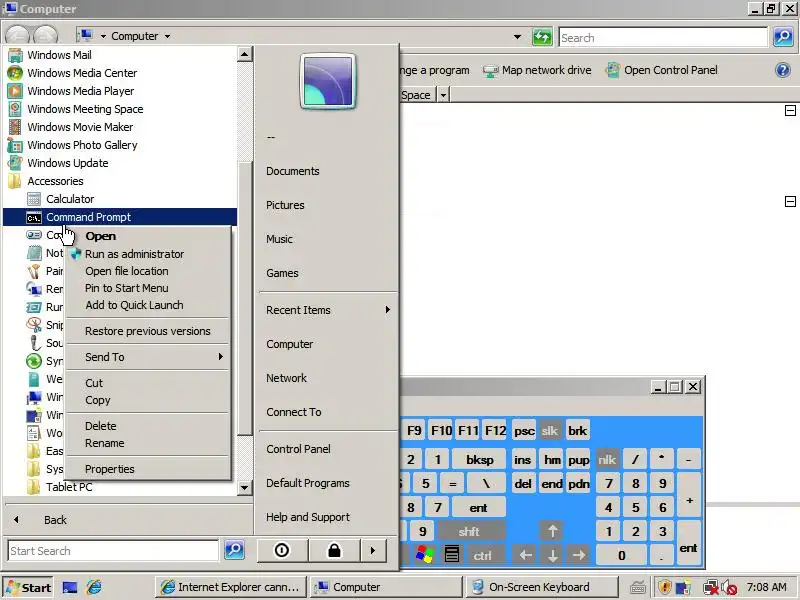This screenshot has width=800, height=600.
Task: Launch Windows Media Player icon
Action: point(15,91)
